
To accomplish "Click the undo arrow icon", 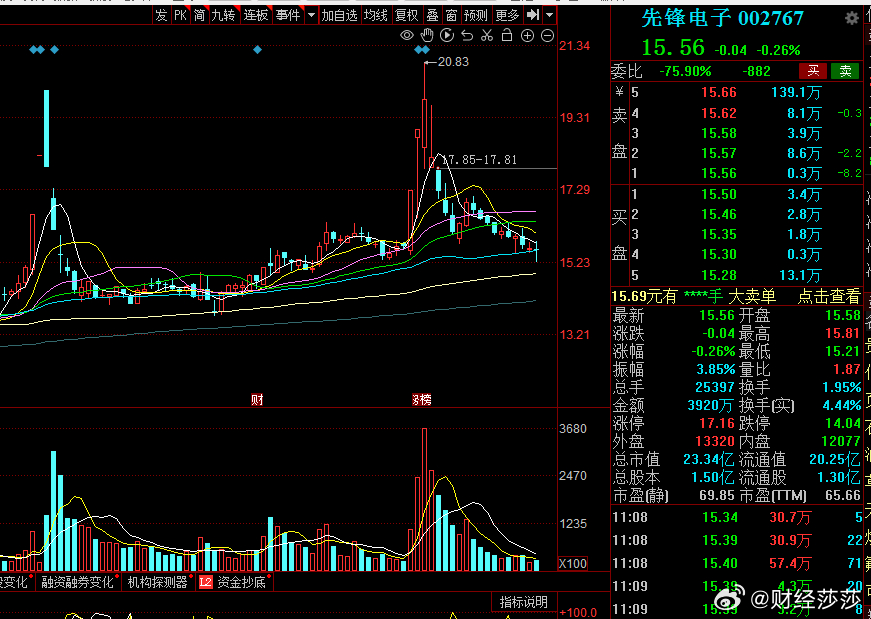I will 467,36.
